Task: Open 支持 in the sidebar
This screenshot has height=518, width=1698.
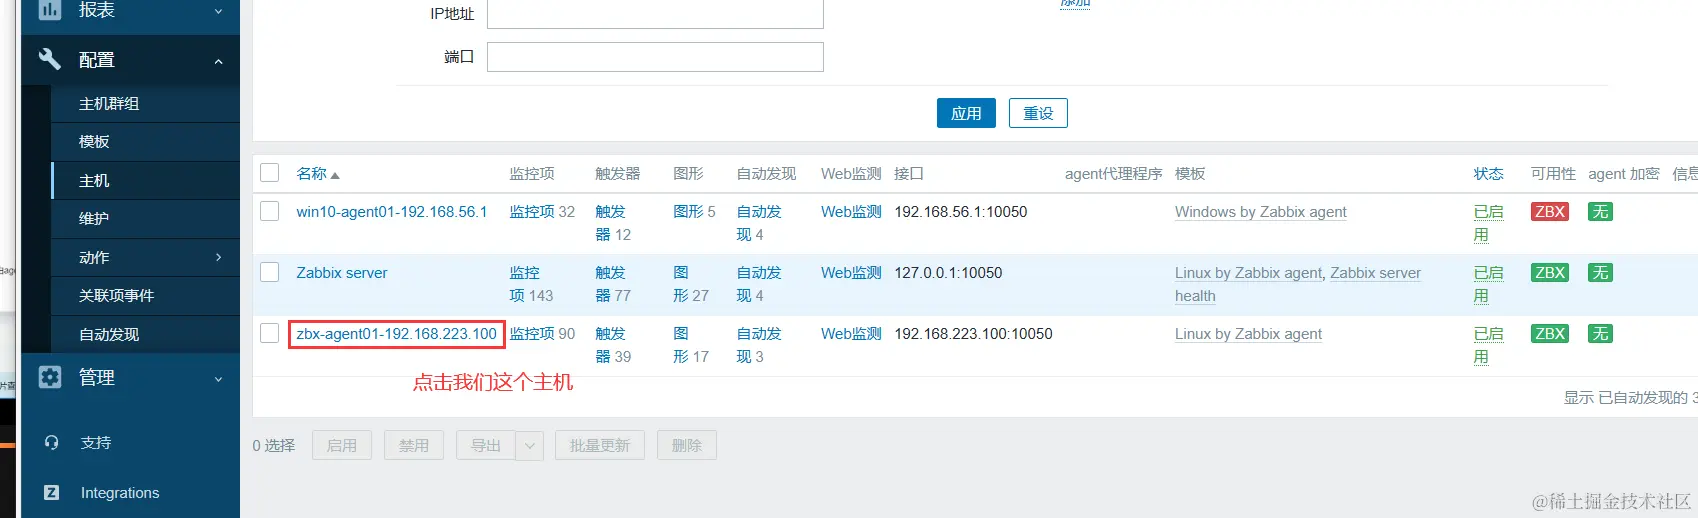Action: pyautogui.click(x=96, y=442)
